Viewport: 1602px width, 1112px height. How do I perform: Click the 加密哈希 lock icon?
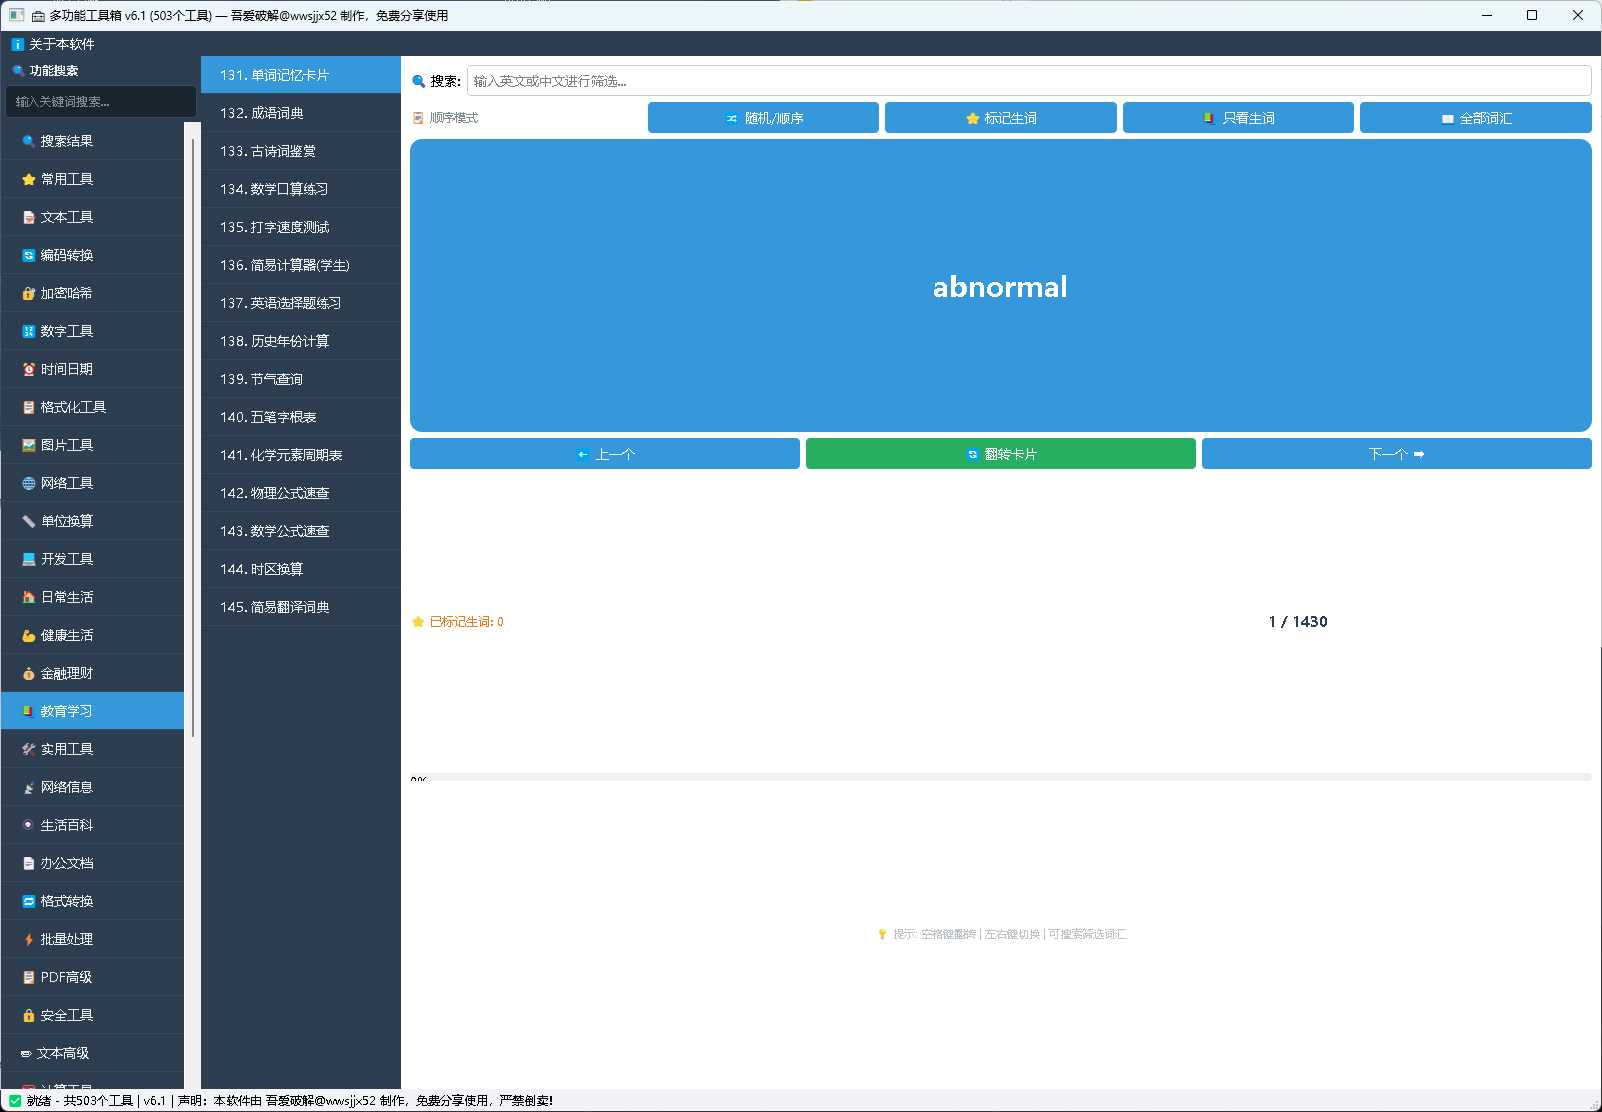click(29, 293)
